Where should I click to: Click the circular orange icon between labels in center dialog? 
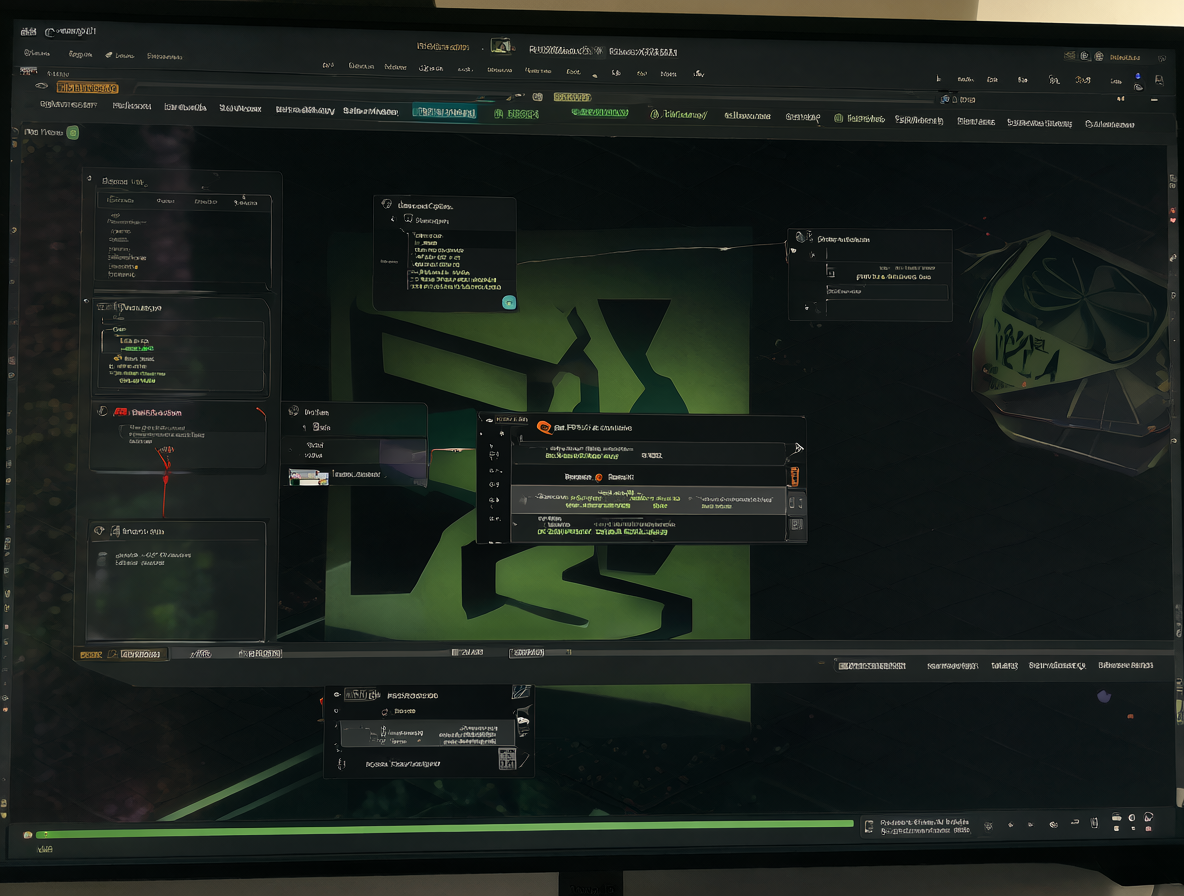[599, 477]
